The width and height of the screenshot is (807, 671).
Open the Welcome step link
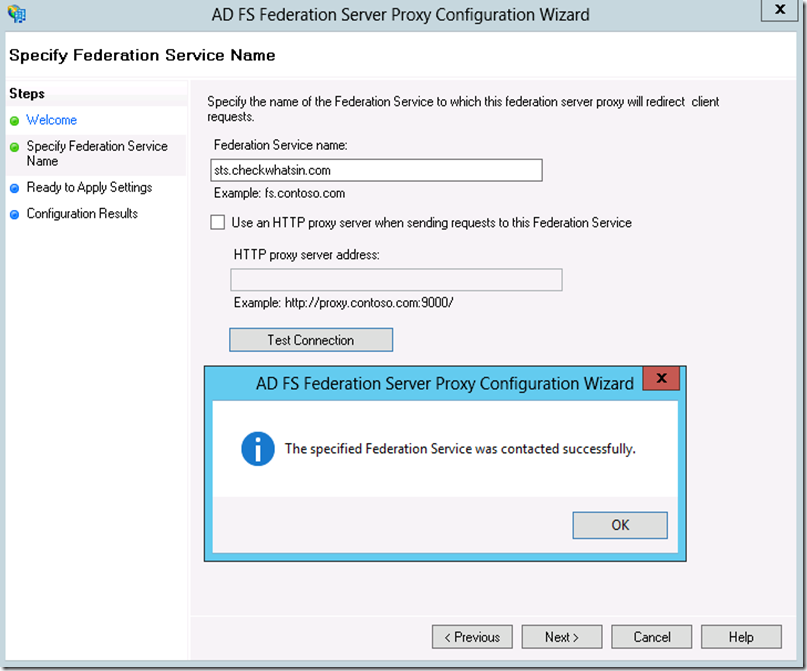coord(51,120)
